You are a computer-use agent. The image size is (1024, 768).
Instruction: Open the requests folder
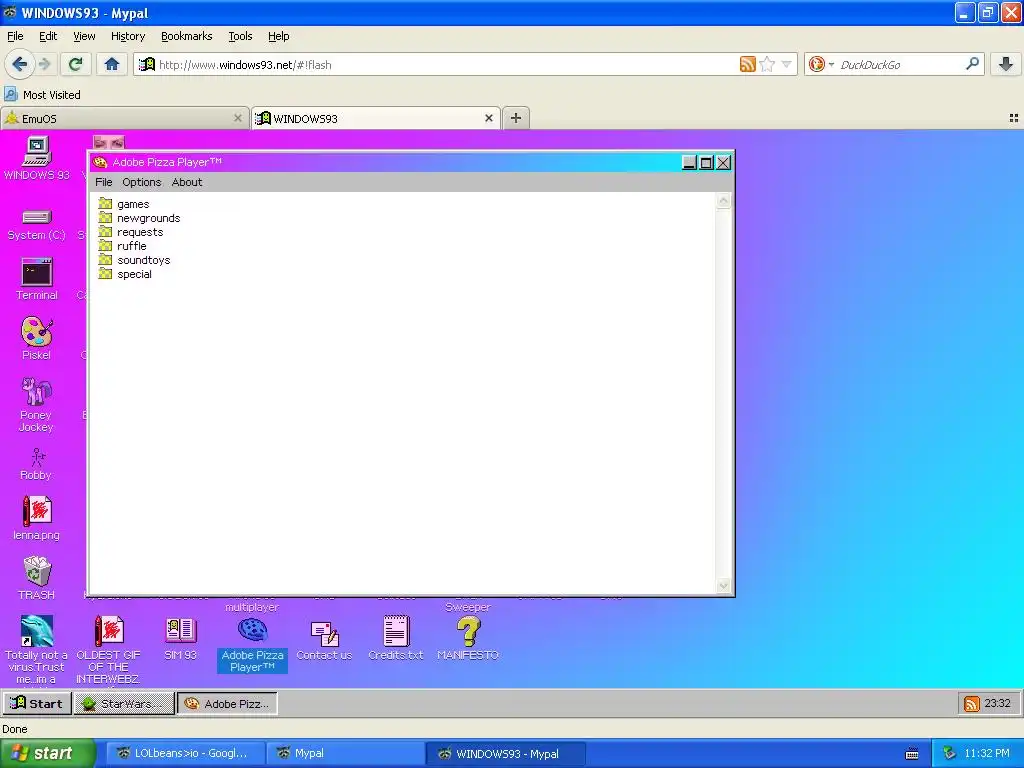point(131,232)
